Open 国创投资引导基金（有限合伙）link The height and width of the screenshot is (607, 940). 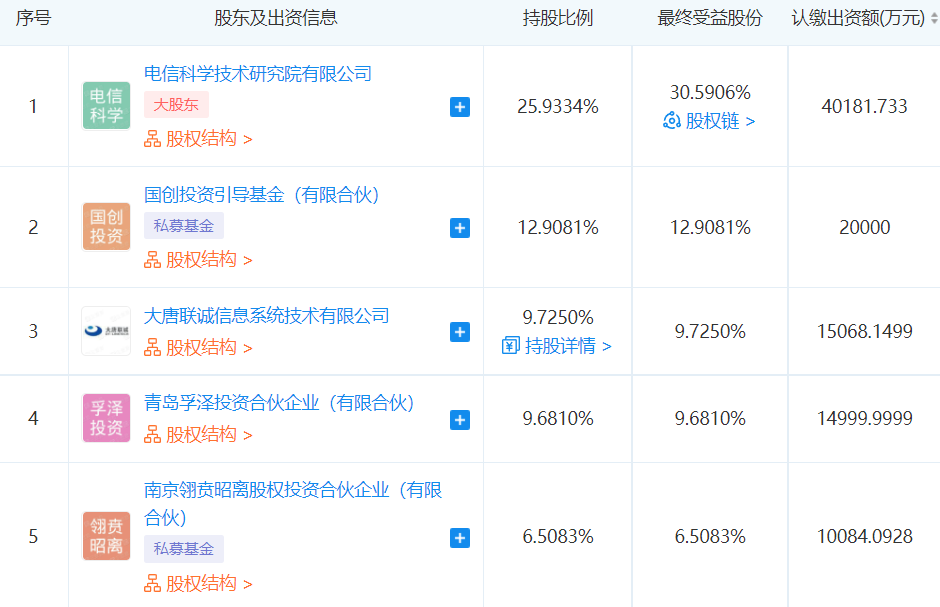[x=261, y=195]
